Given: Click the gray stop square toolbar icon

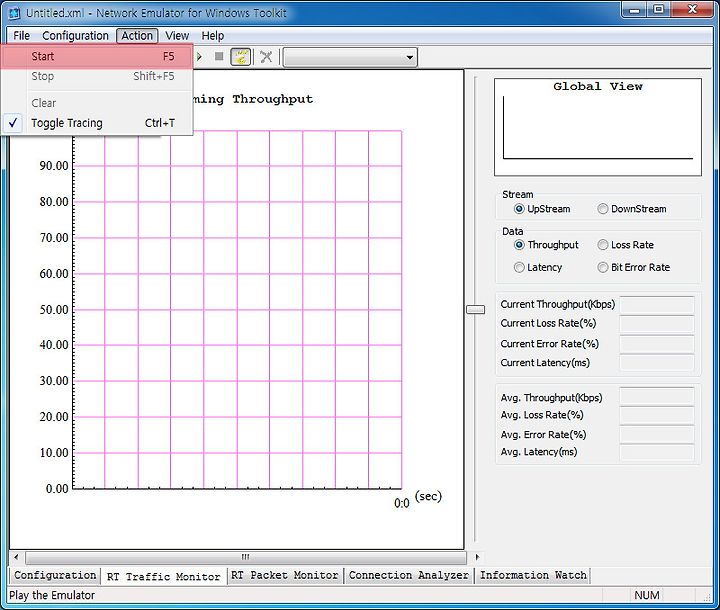Looking at the screenshot, I should pos(219,56).
